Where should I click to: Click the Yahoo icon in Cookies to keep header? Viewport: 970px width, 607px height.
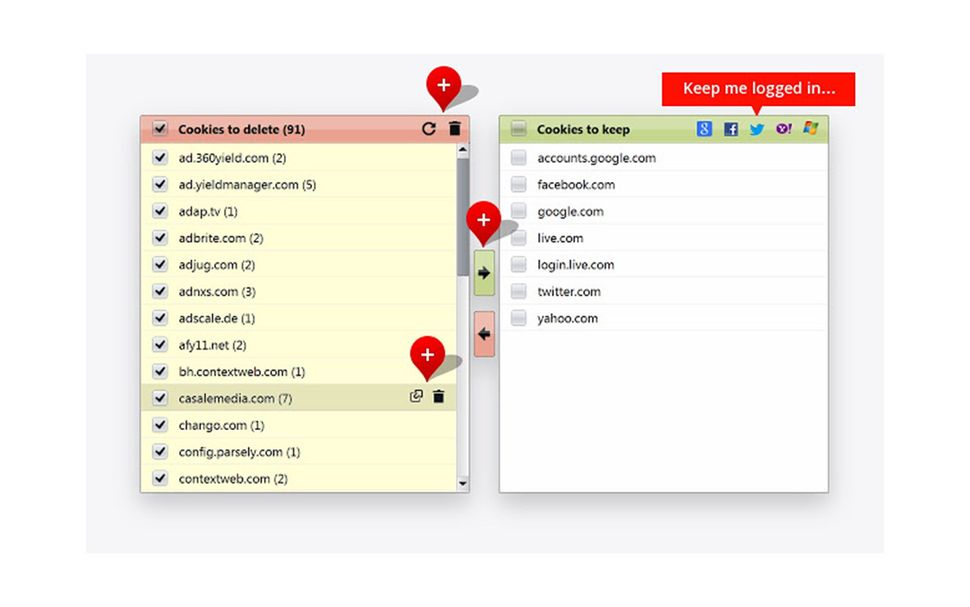pos(783,129)
